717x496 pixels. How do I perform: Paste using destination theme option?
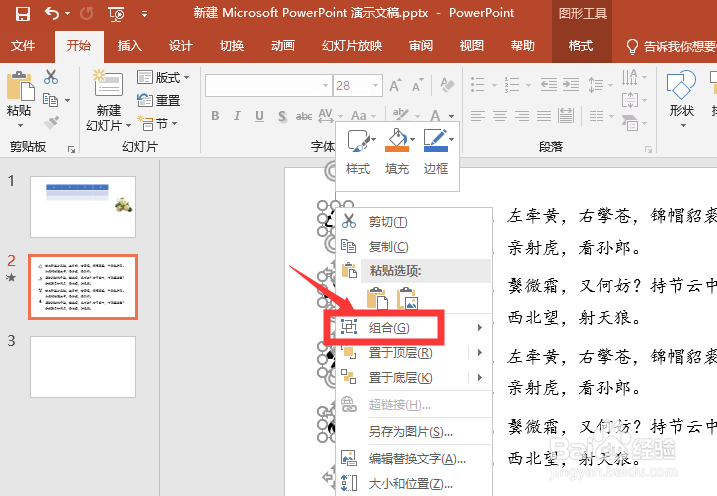(x=378, y=298)
